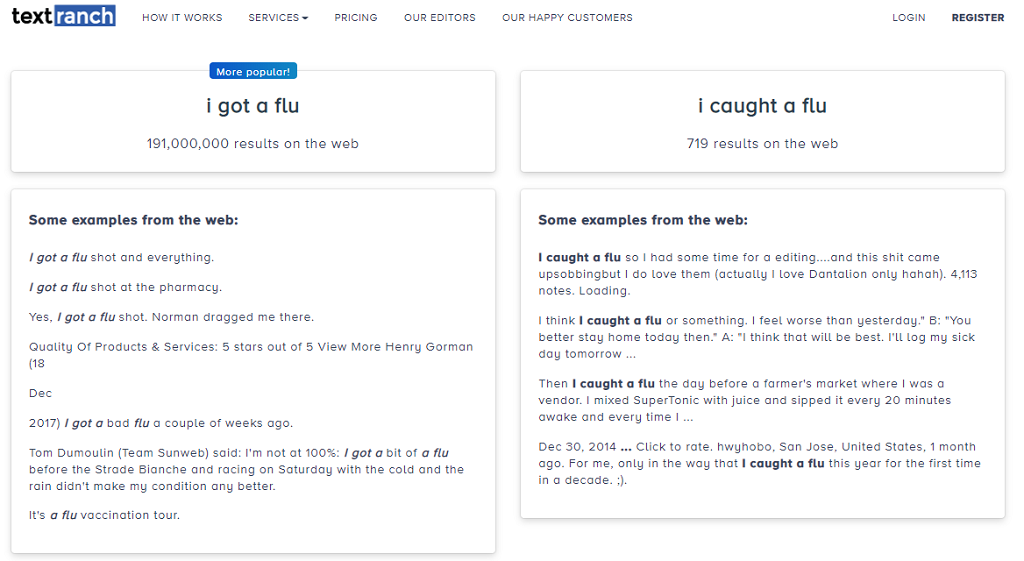This screenshot has height=561, width=1024.
Task: Select the "i caught a flu" heading
Action: pos(762,106)
